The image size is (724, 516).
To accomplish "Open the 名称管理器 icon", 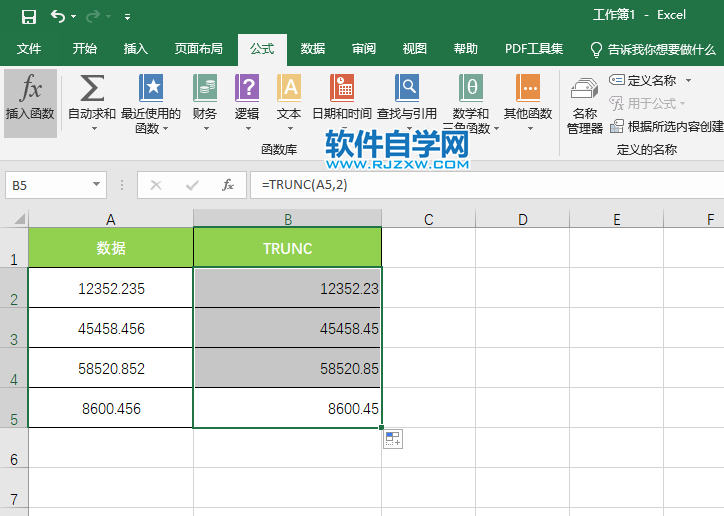I will click(x=585, y=88).
